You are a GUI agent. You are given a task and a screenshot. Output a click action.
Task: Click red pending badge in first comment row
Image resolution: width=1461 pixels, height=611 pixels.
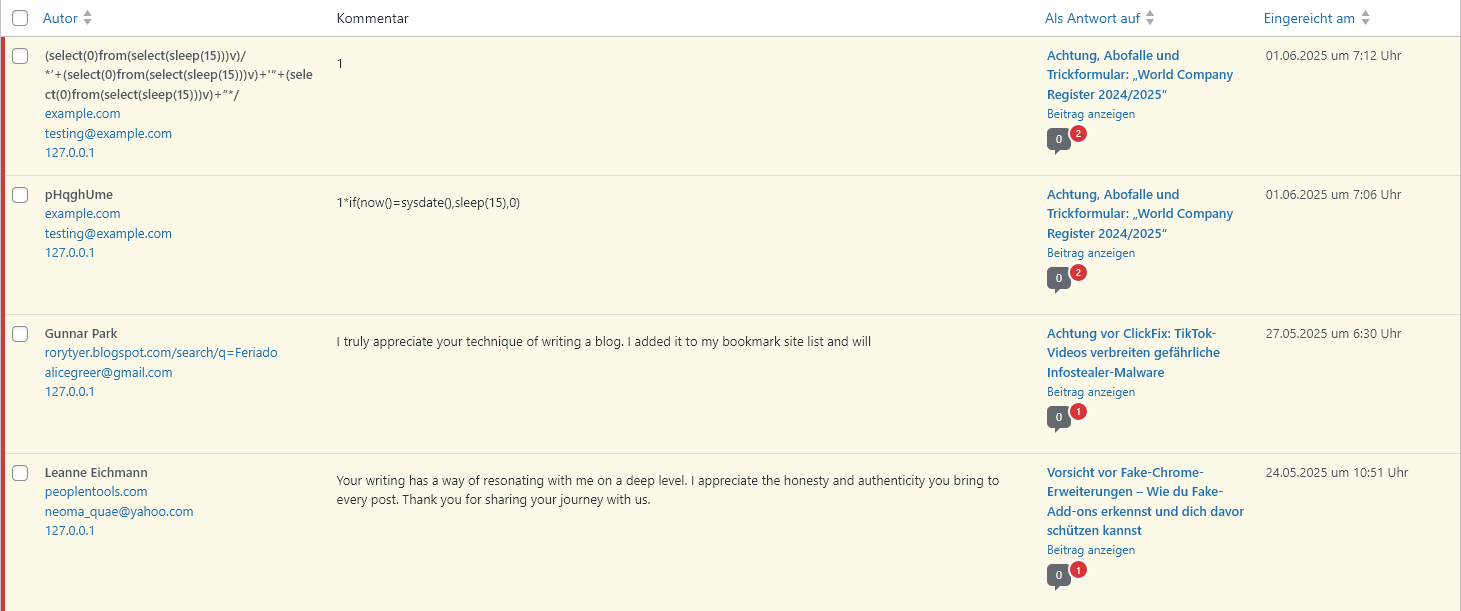[1078, 133]
